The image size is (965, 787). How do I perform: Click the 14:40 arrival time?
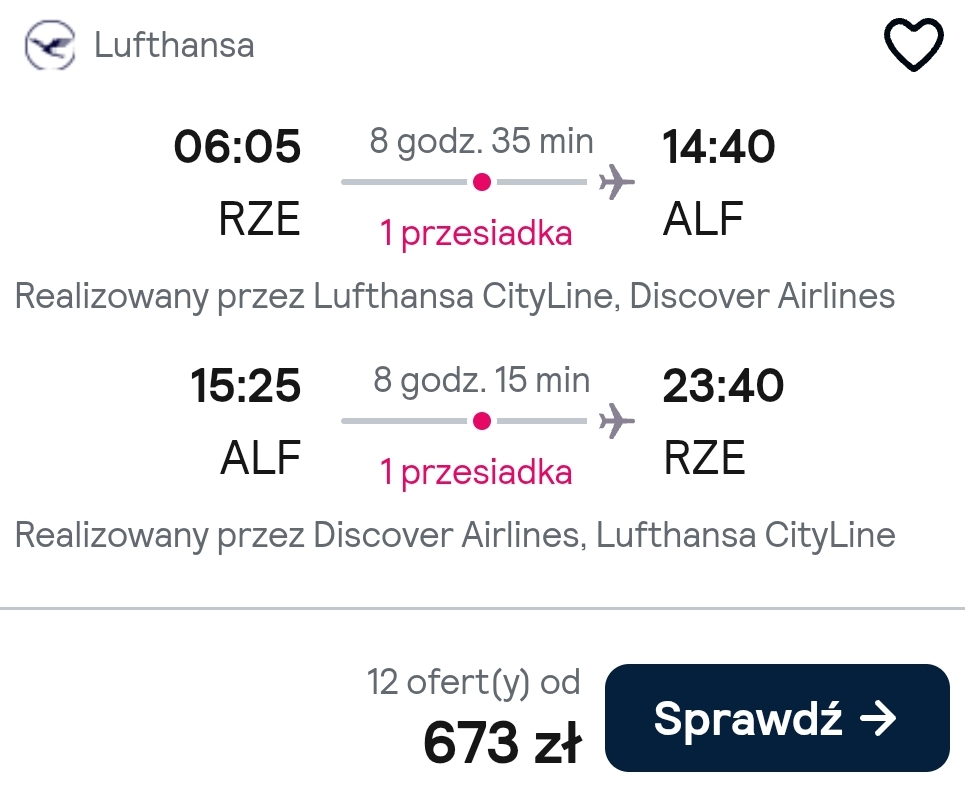point(718,146)
